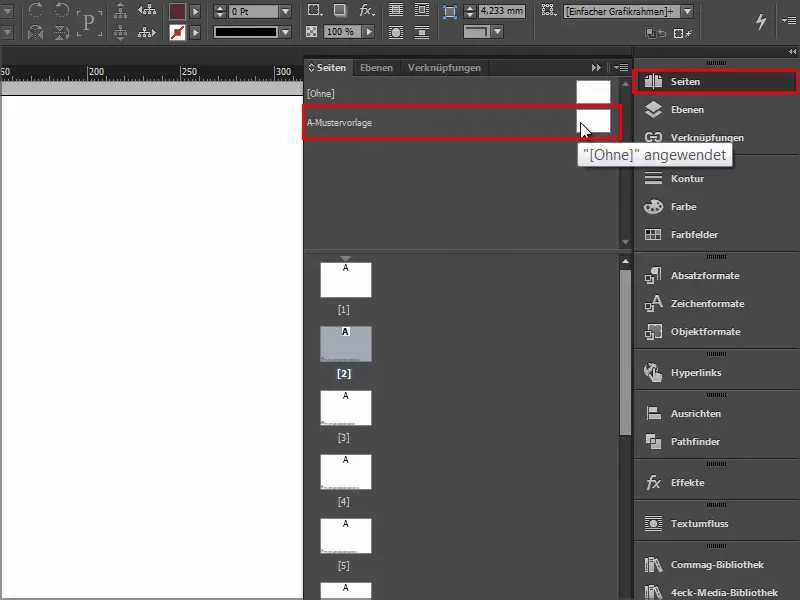Choose jump object text wrap icon
This screenshot has height=600, width=800.
coord(422,33)
